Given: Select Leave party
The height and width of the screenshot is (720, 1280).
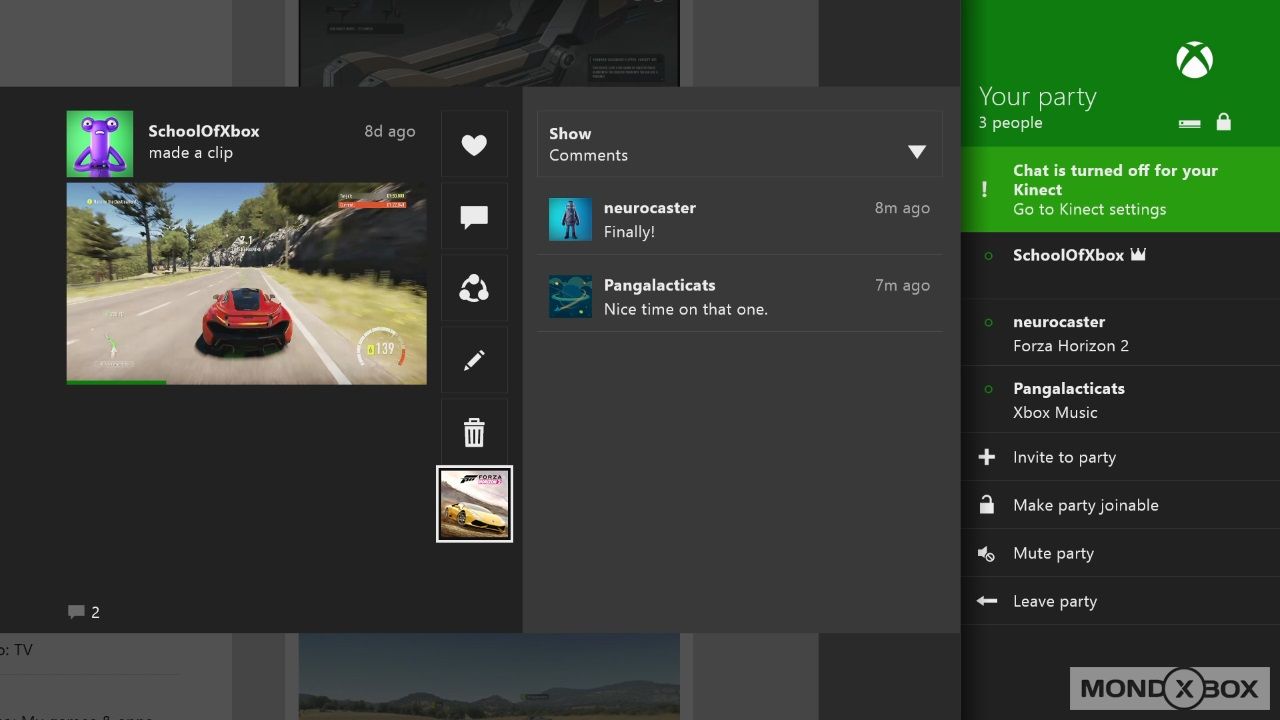Looking at the screenshot, I should click(x=1054, y=601).
